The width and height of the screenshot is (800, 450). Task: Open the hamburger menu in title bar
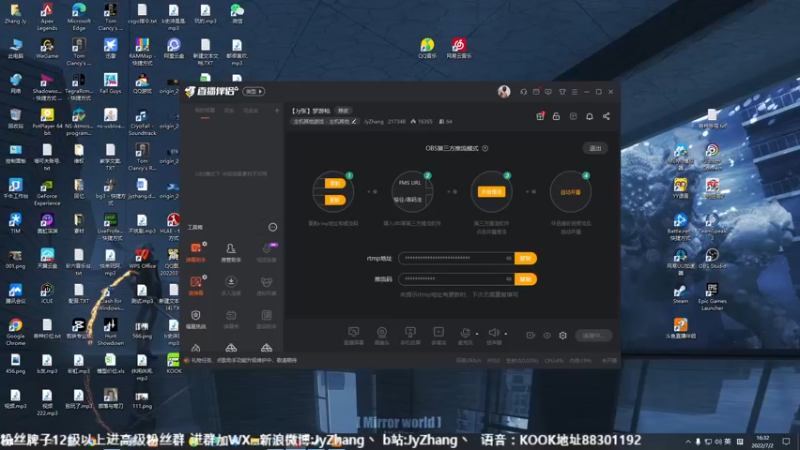coord(574,92)
